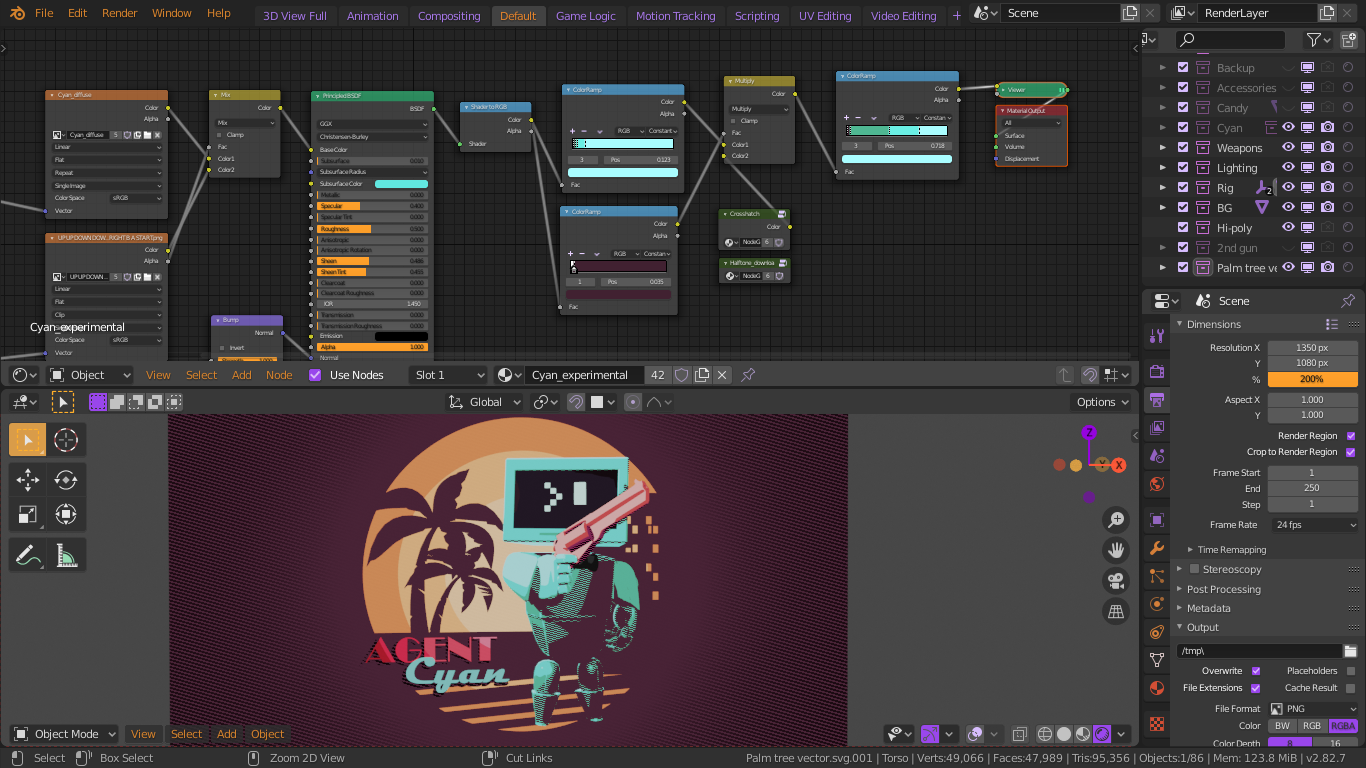Open the Material properties tab

click(1157, 688)
